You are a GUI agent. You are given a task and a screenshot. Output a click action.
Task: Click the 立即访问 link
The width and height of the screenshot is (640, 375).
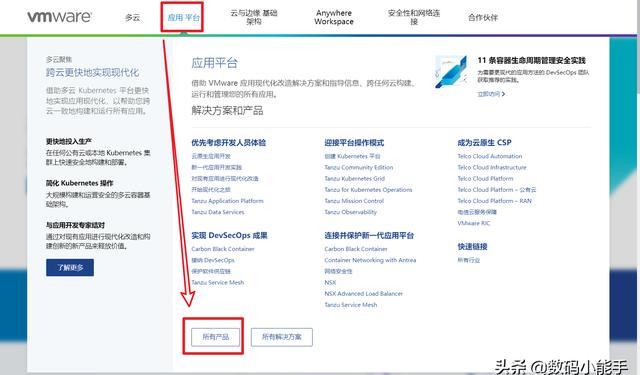point(491,94)
